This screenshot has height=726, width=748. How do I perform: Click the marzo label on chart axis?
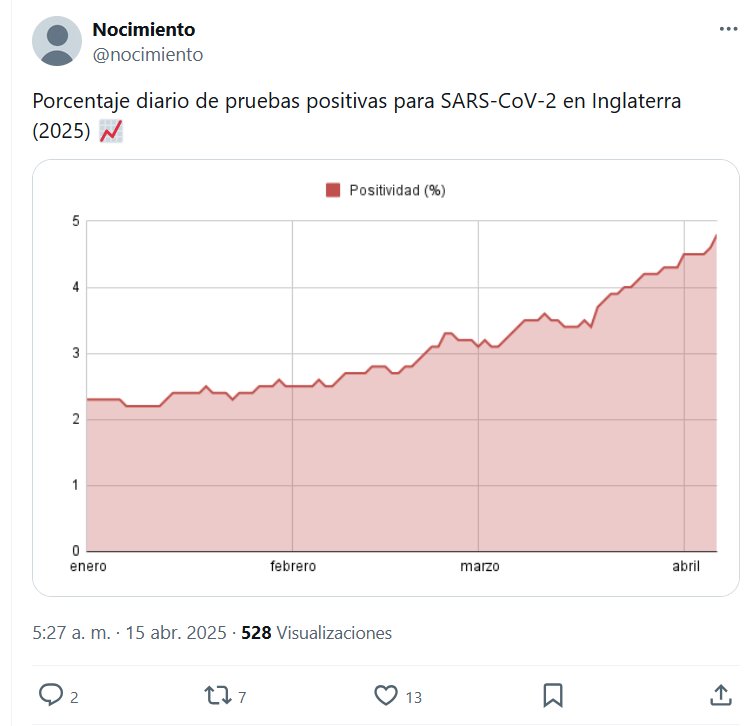480,567
